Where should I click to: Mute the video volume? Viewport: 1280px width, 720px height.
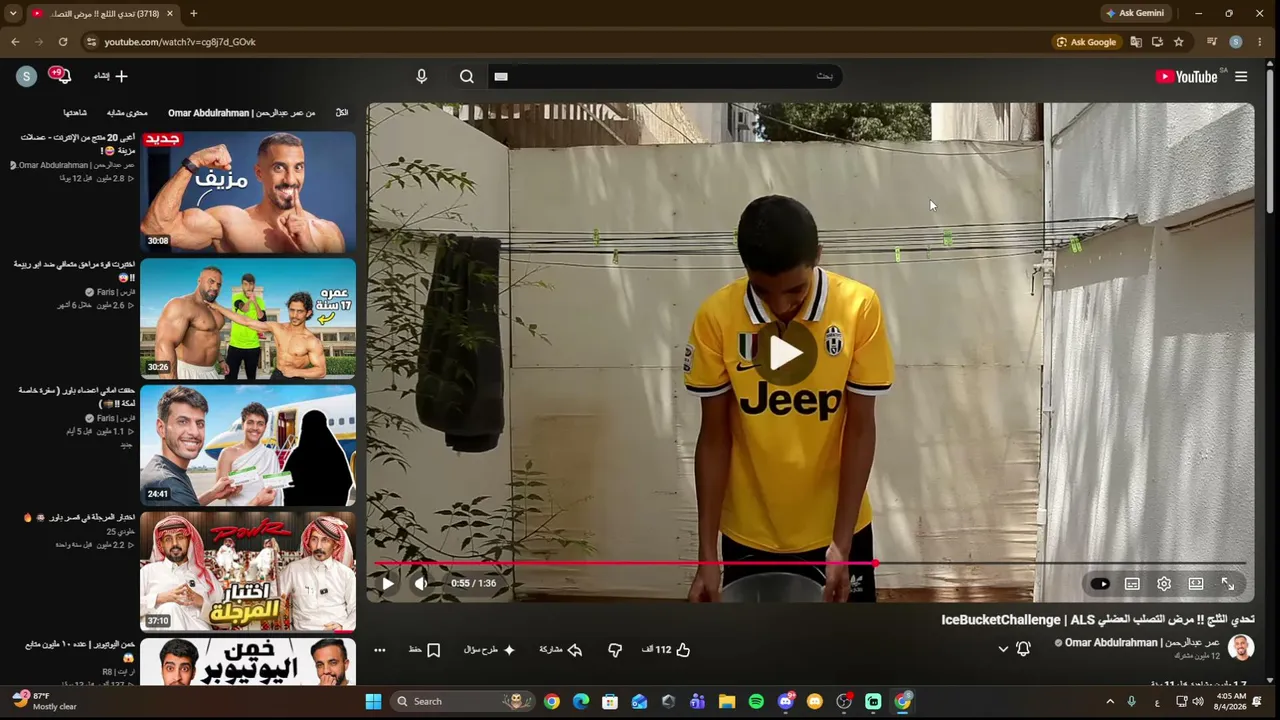pyautogui.click(x=421, y=584)
